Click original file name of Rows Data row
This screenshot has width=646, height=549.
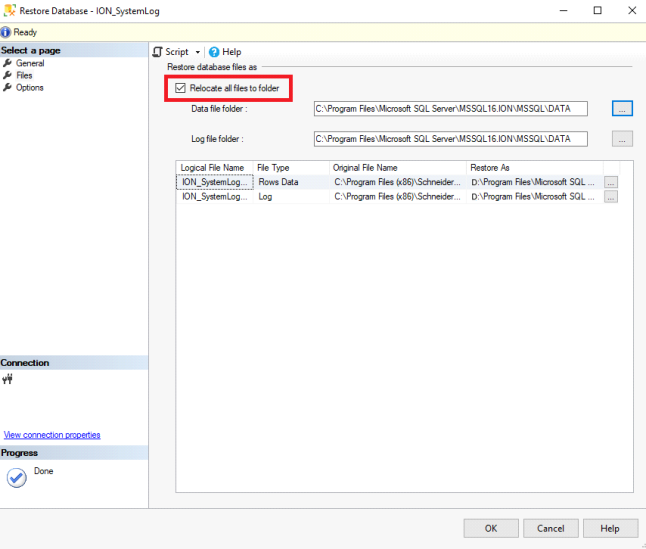(398, 182)
